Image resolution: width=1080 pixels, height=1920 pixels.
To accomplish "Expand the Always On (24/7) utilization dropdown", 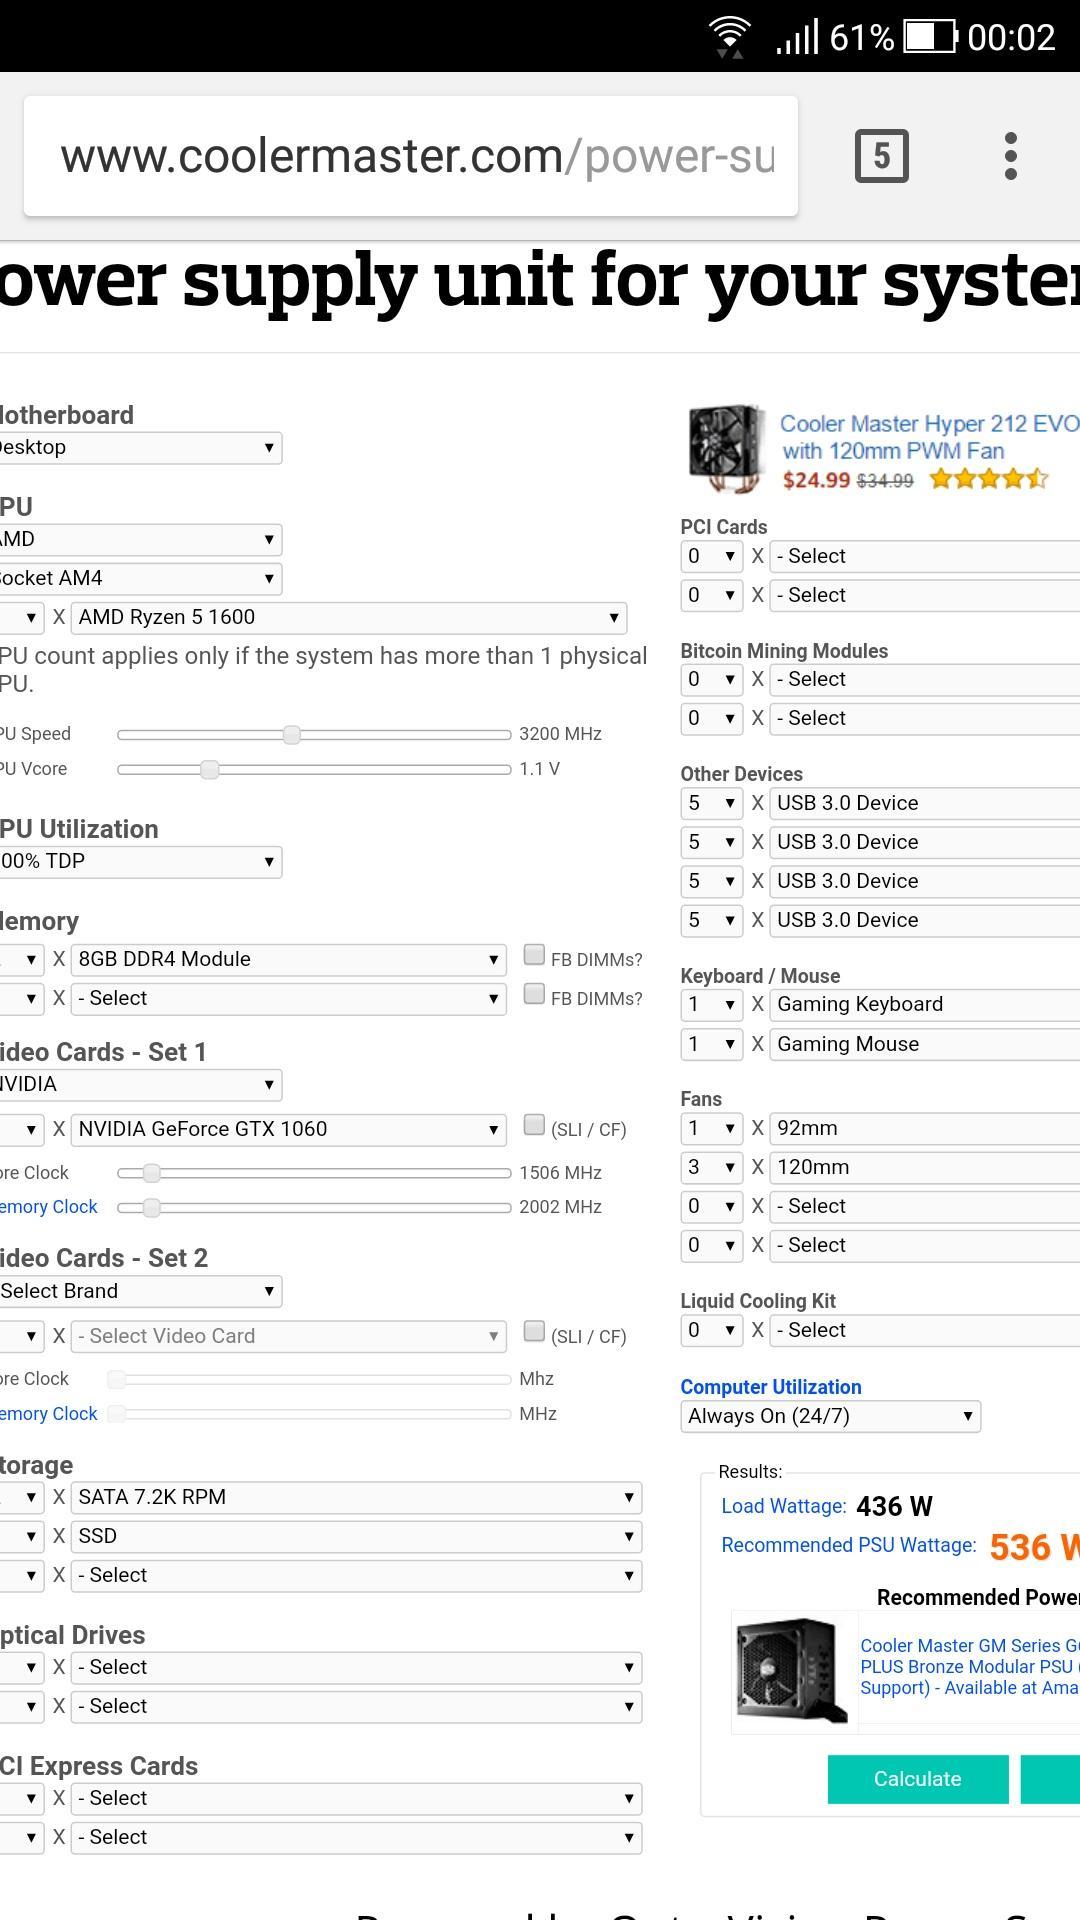I will point(830,1416).
